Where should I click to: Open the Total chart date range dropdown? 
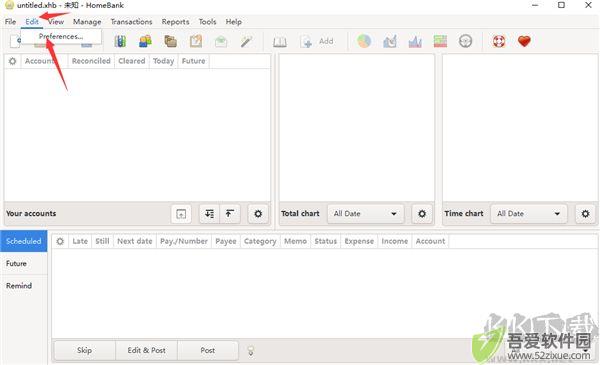pos(365,213)
